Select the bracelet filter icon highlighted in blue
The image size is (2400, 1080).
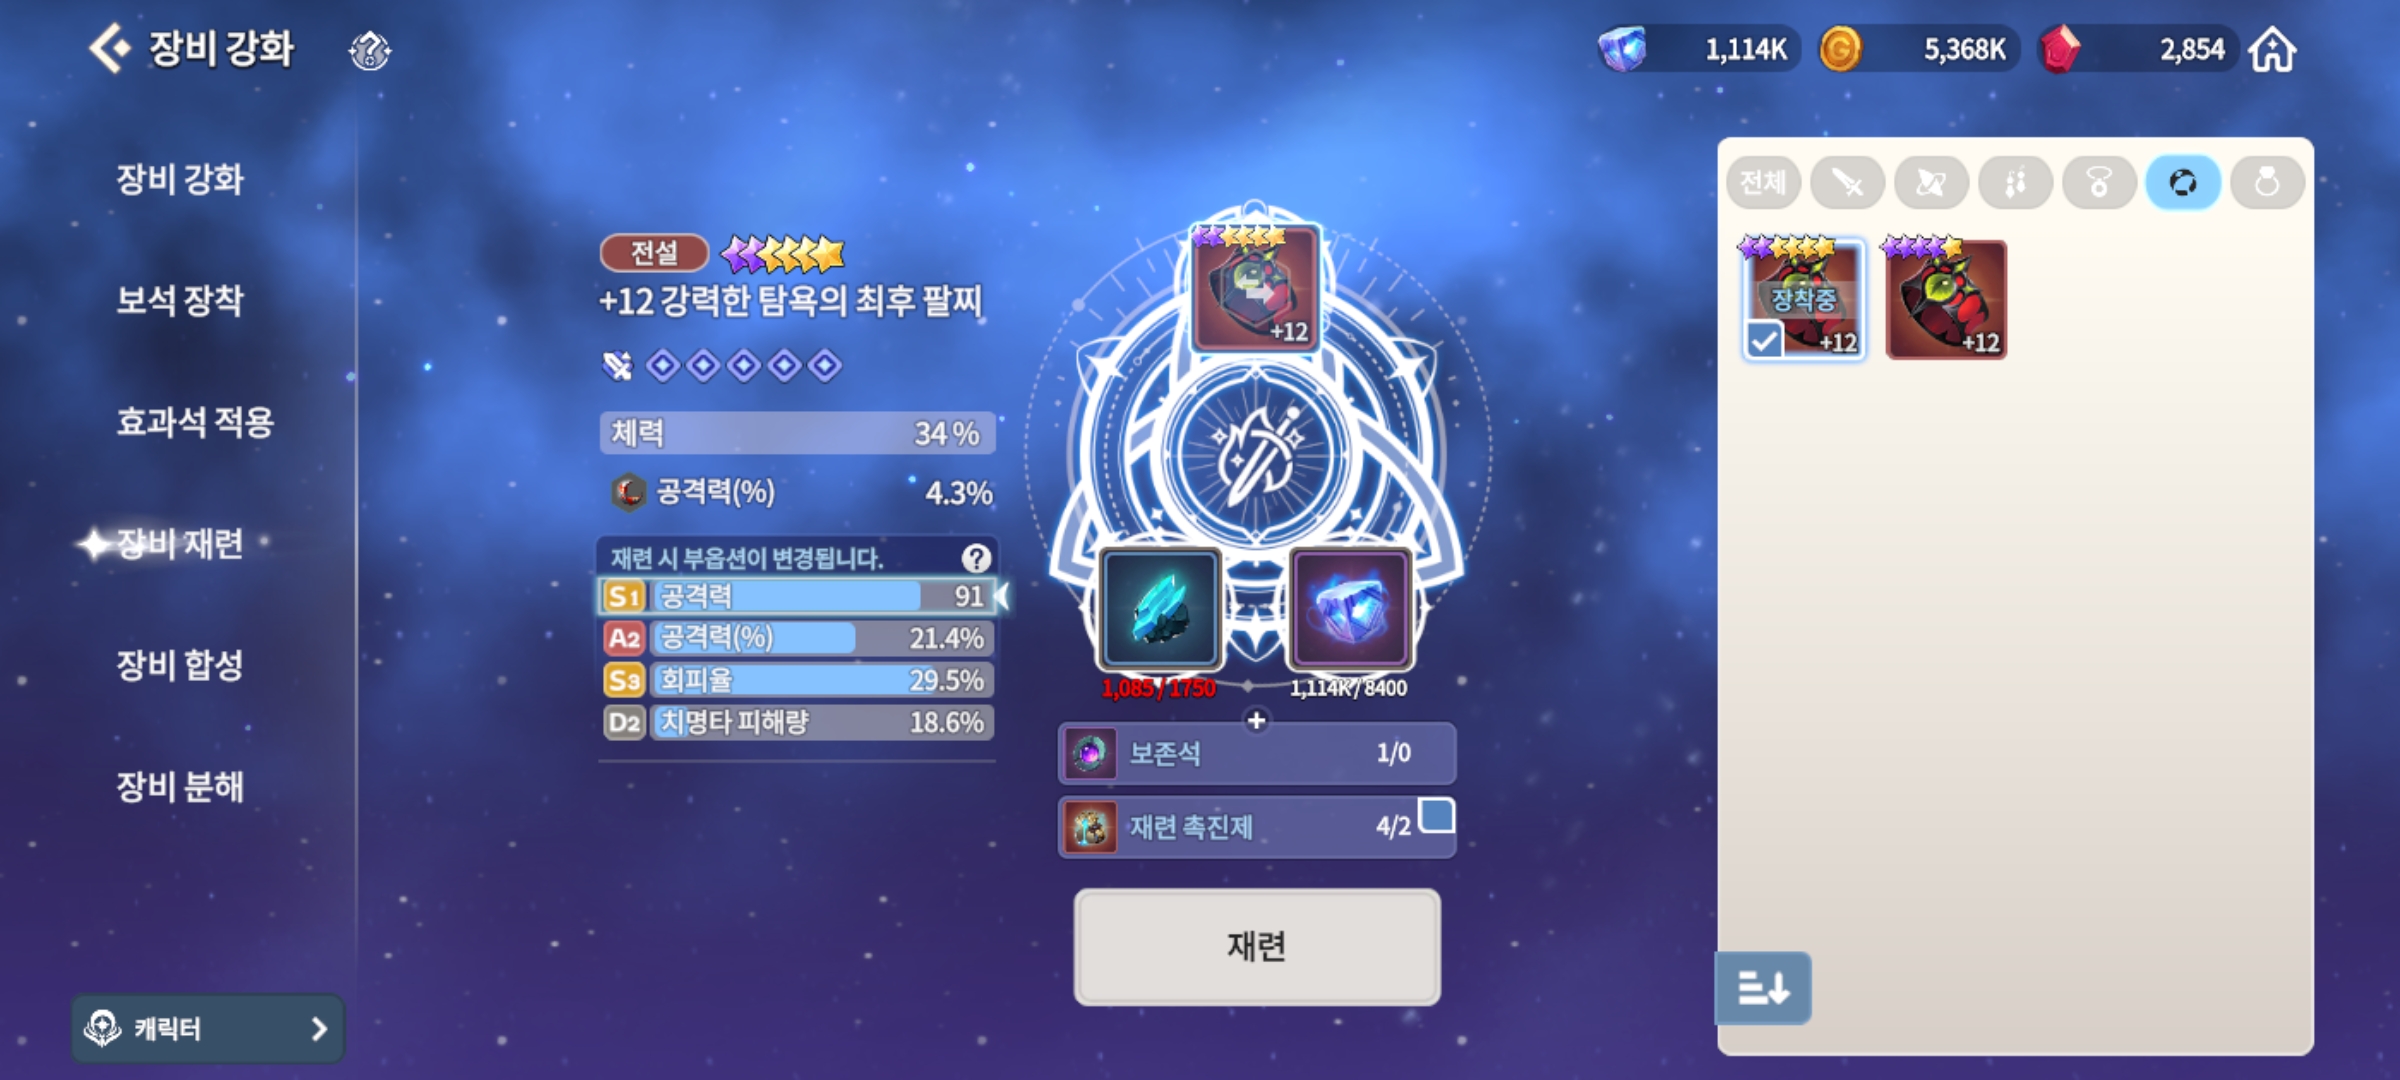[x=2183, y=183]
